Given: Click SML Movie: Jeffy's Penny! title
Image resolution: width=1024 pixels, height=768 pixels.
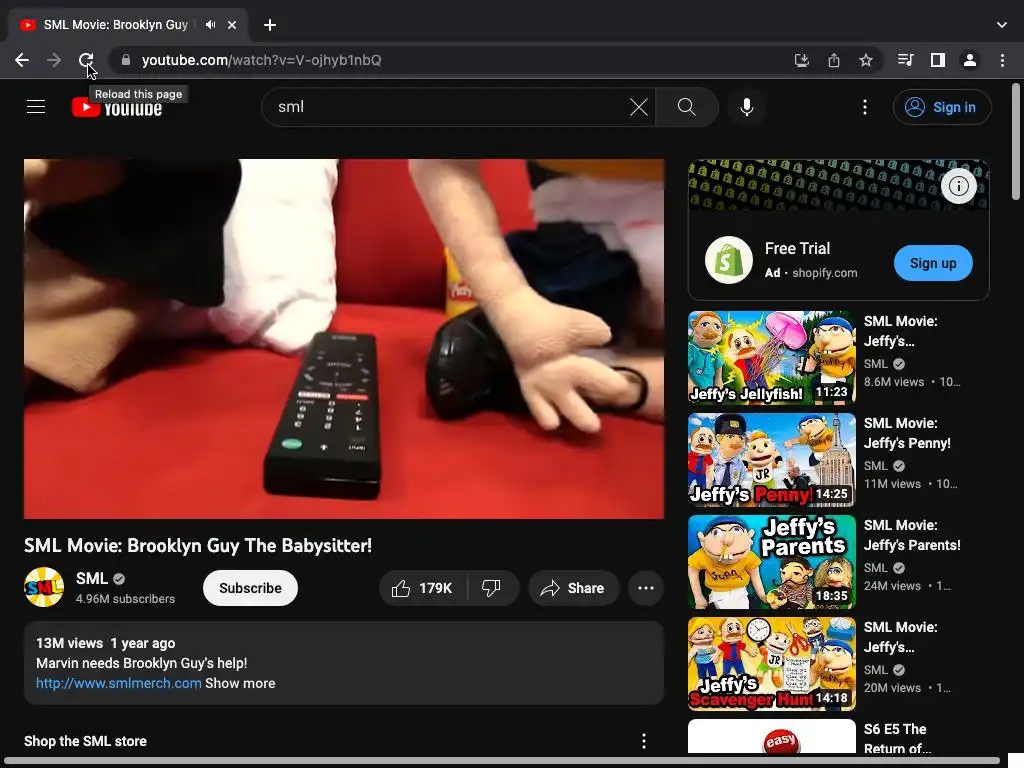Looking at the screenshot, I should [907, 433].
